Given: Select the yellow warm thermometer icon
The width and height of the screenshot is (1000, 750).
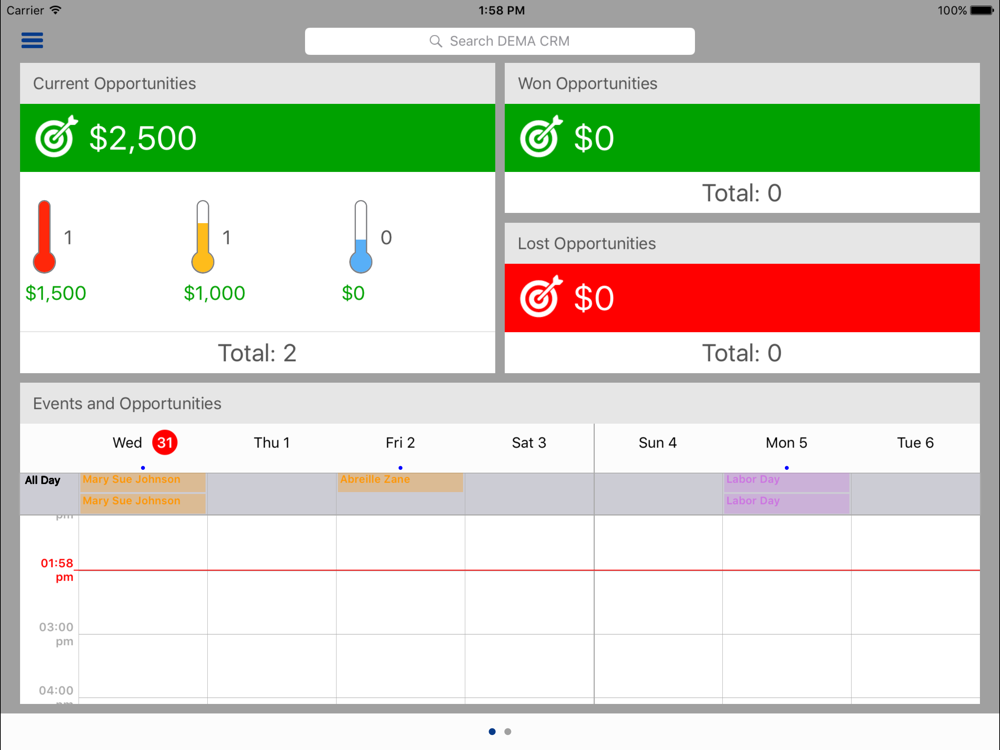Looking at the screenshot, I should point(203,237).
